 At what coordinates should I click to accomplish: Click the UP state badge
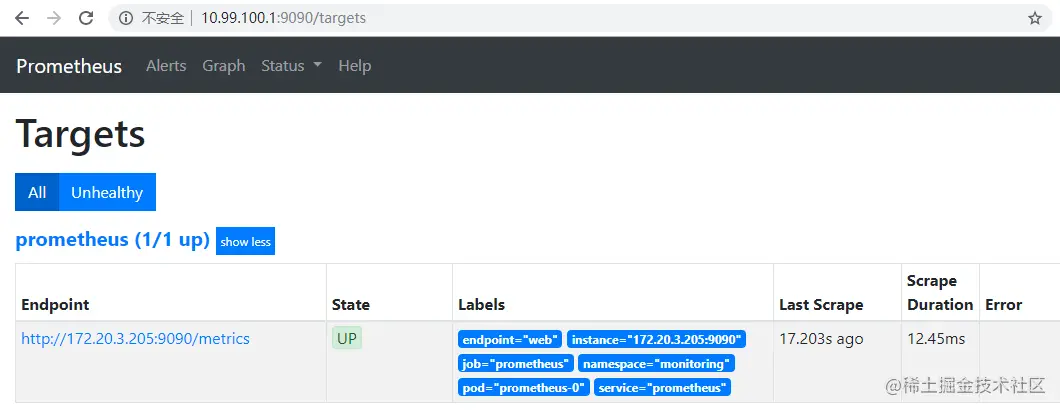pos(347,339)
